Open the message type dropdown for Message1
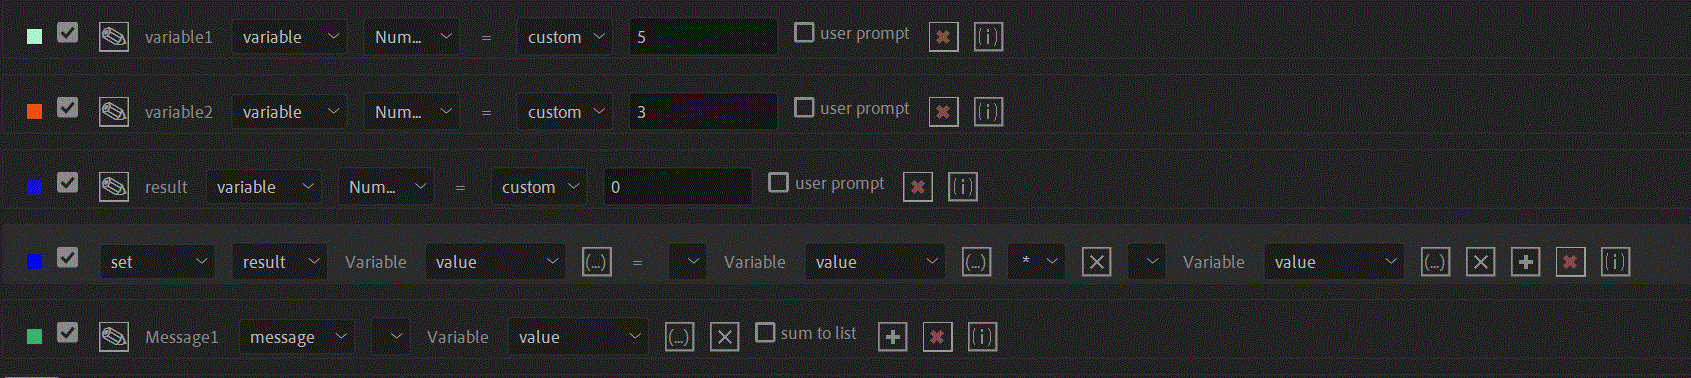The image size is (1691, 378). [297, 337]
